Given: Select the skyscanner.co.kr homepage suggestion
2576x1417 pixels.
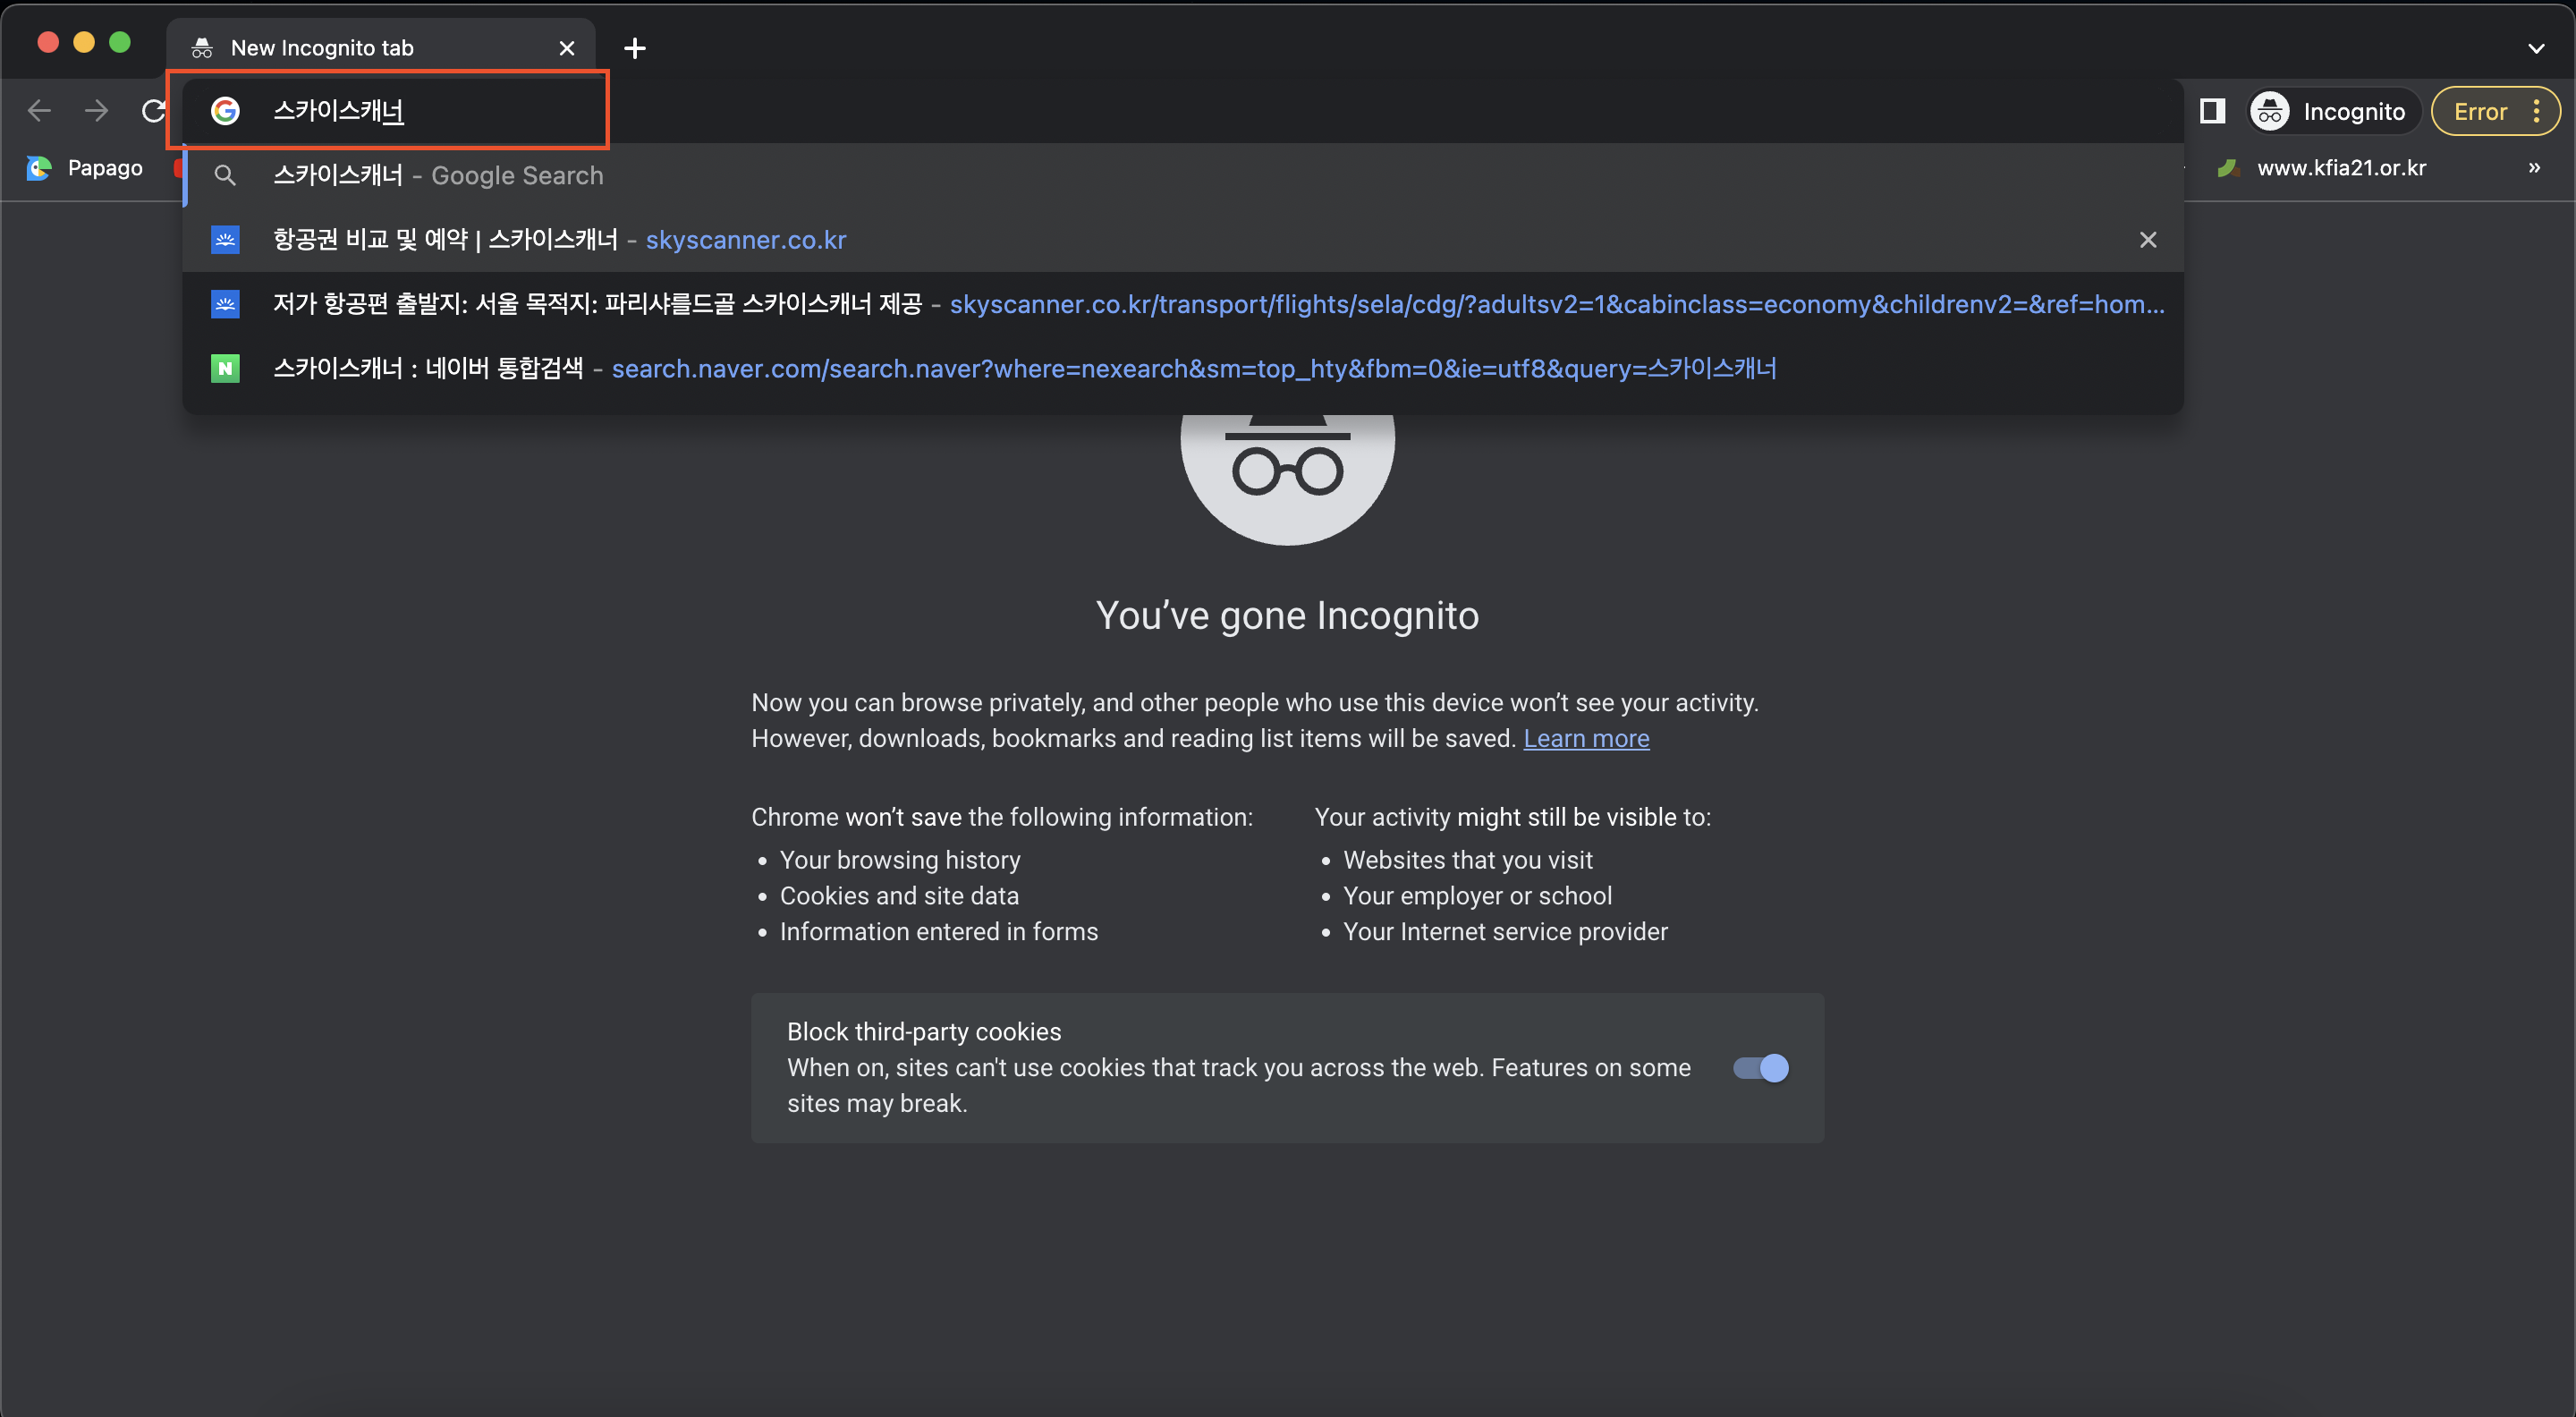Looking at the screenshot, I should pyautogui.click(x=560, y=240).
